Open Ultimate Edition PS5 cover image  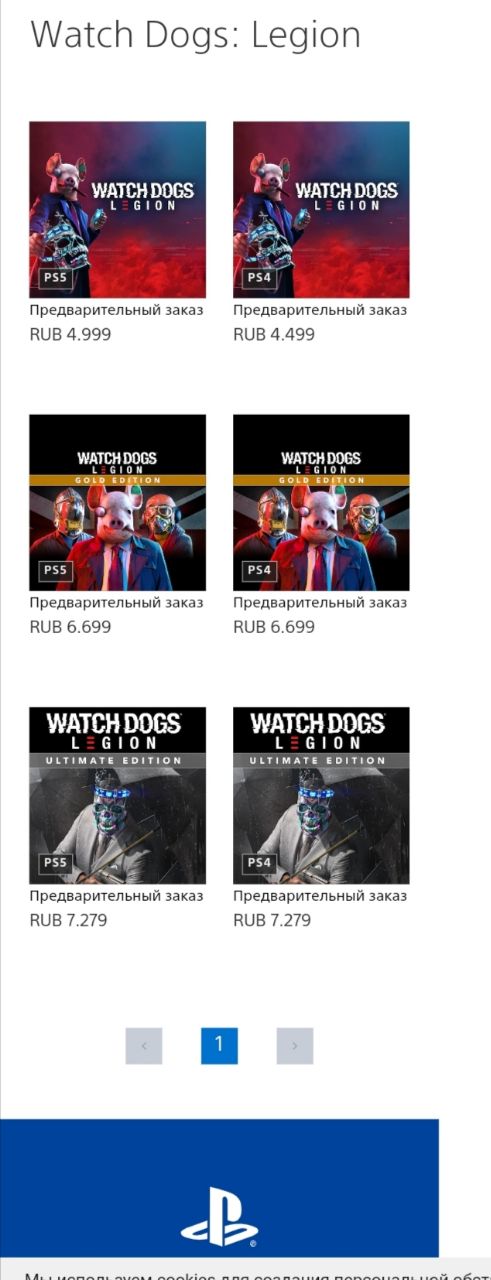(118, 796)
